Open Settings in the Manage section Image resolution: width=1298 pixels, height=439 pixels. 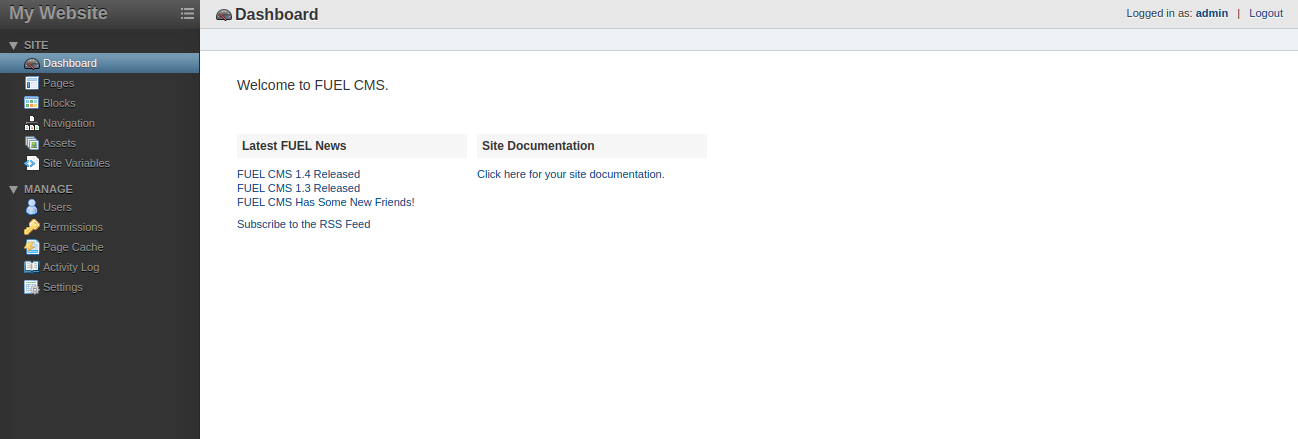tap(100, 287)
